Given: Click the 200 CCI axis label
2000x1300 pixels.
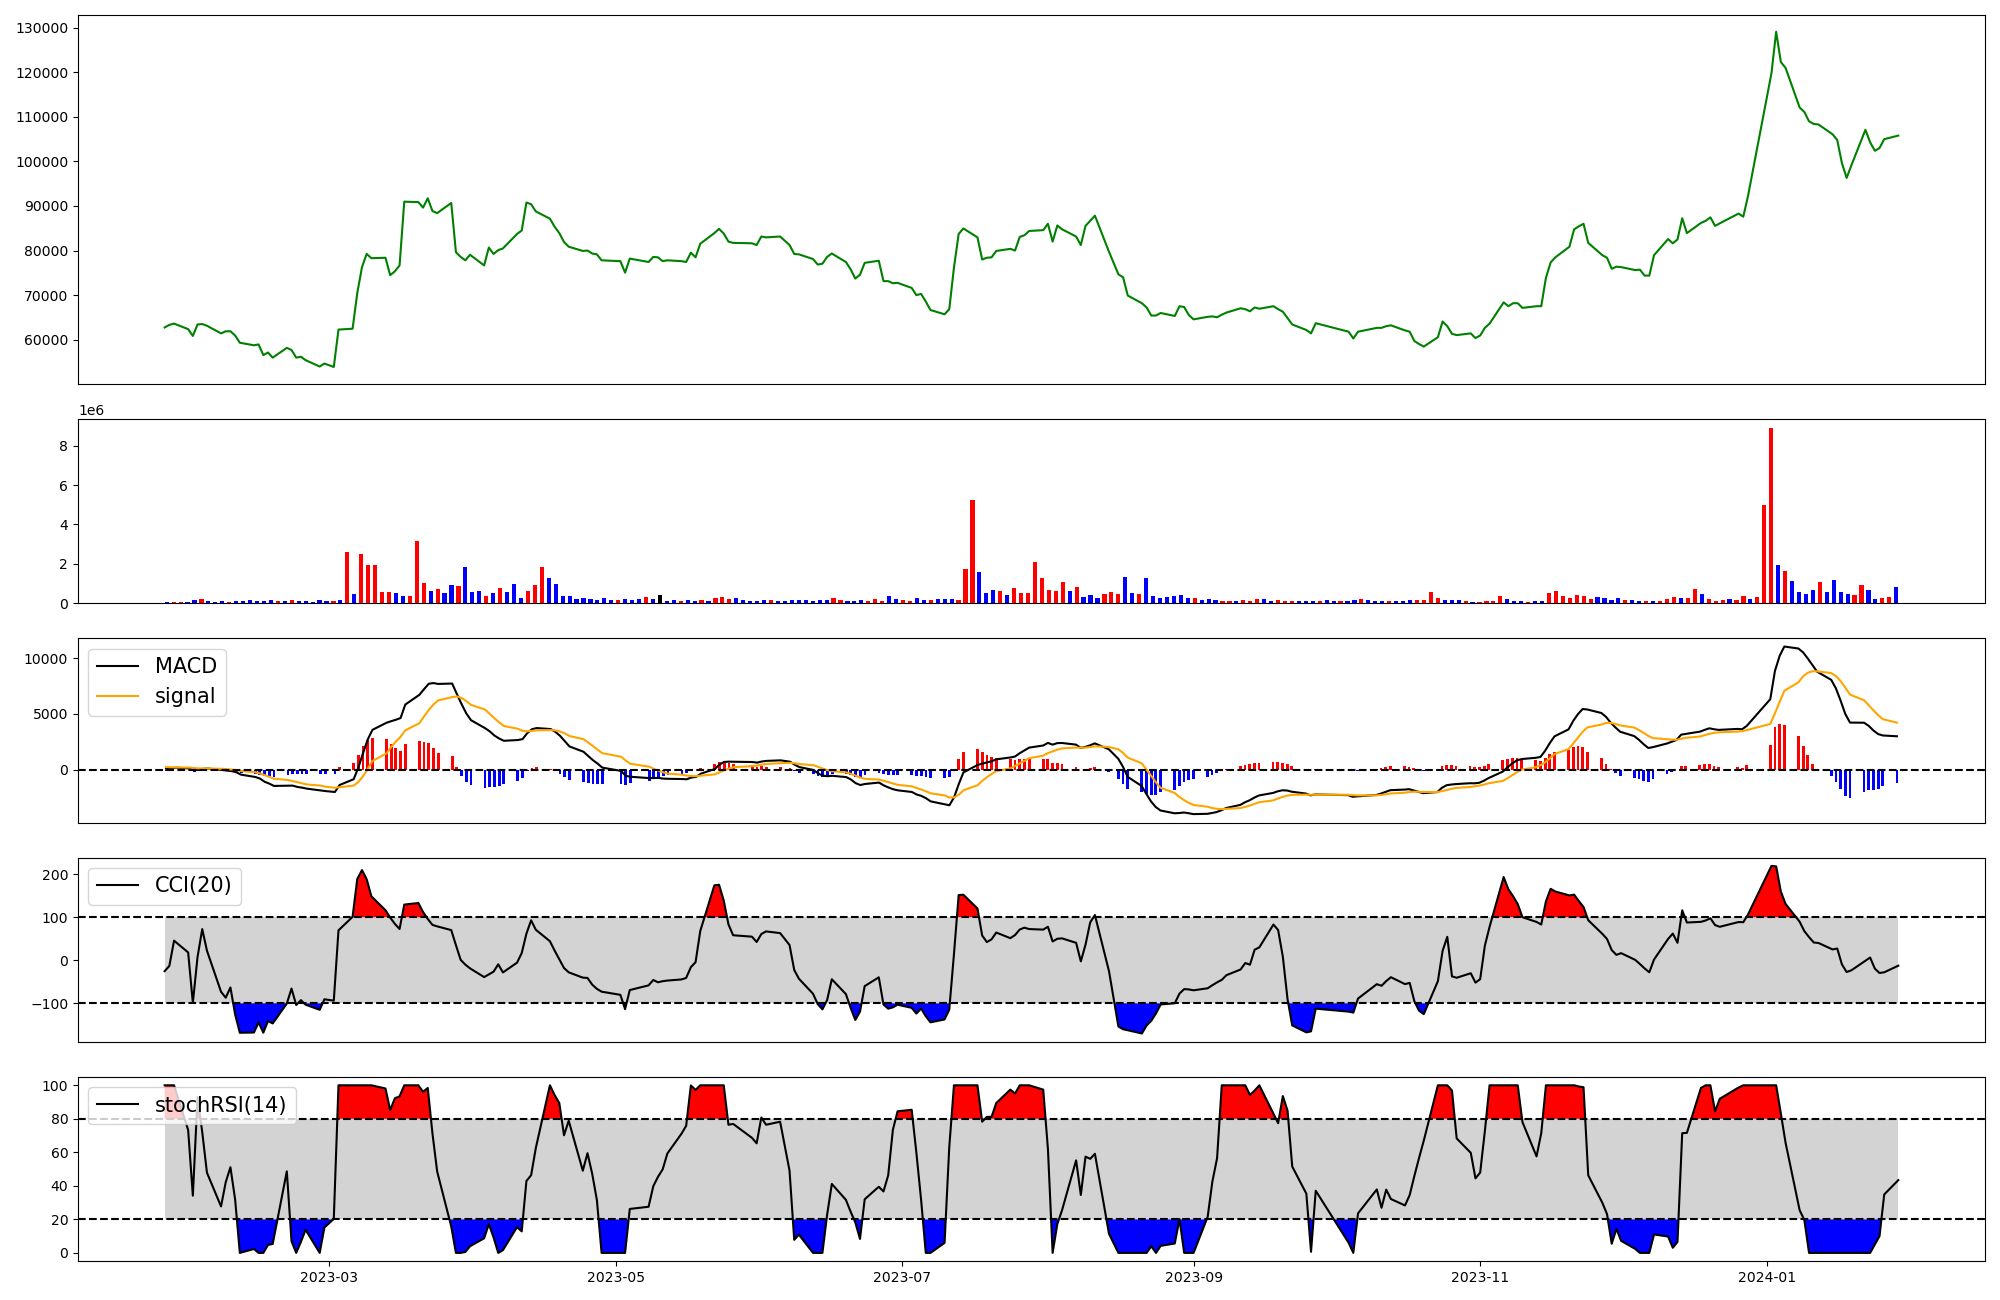Looking at the screenshot, I should pos(56,875).
